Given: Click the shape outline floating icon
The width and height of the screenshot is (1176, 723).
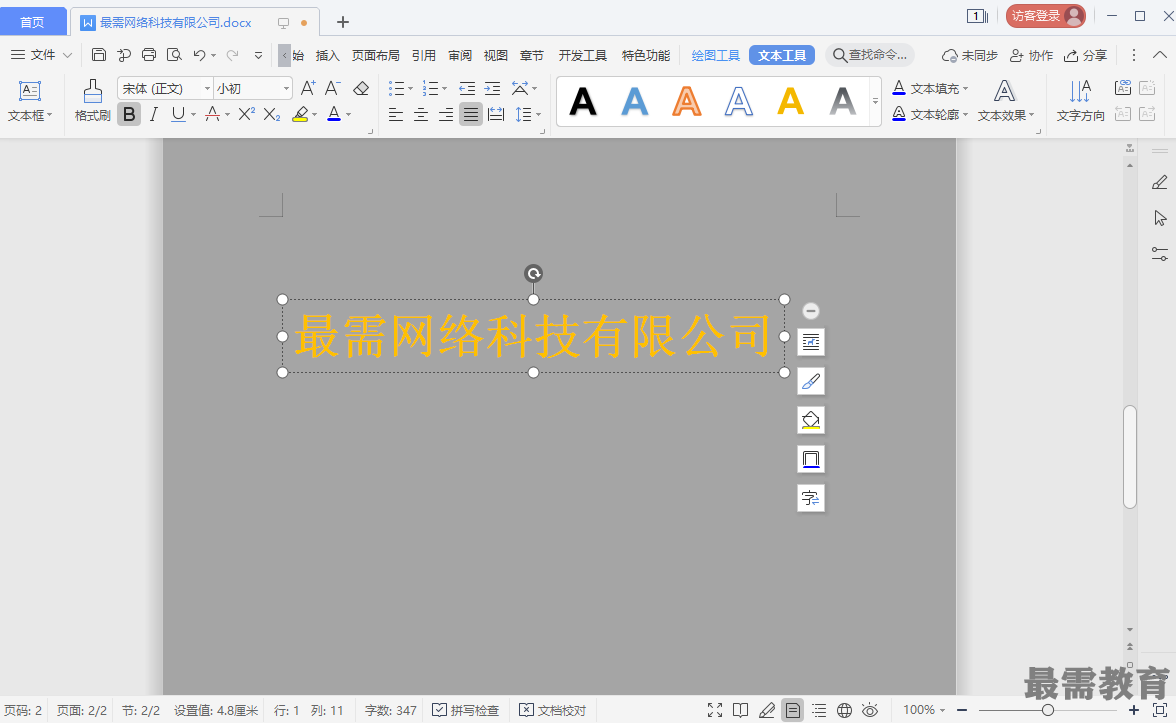Looking at the screenshot, I should (x=811, y=459).
